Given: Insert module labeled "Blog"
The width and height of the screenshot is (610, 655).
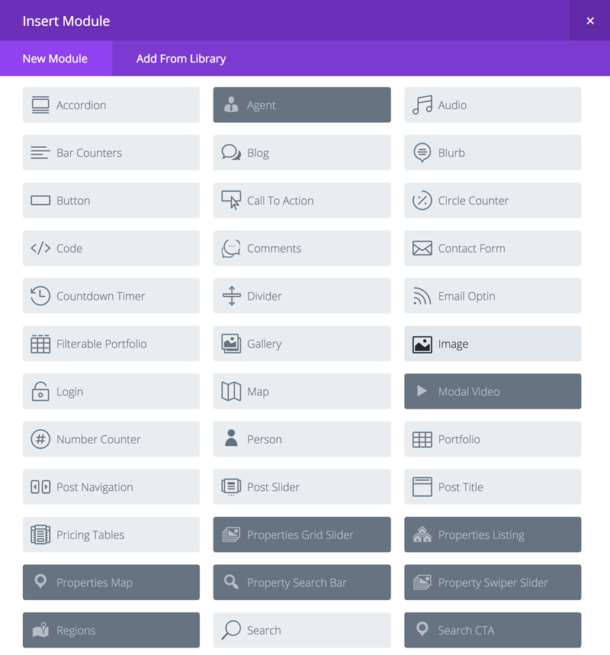Looking at the screenshot, I should 302,152.
